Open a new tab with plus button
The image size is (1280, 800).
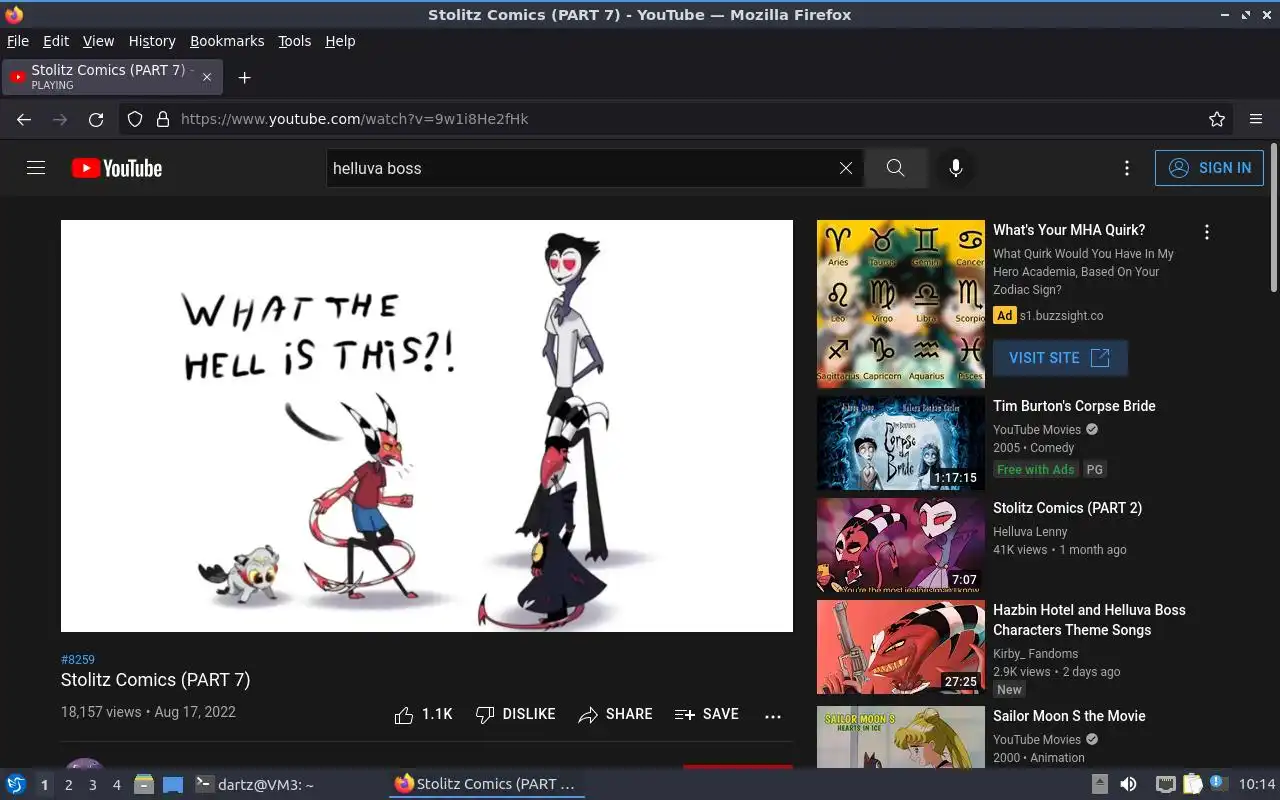point(244,77)
